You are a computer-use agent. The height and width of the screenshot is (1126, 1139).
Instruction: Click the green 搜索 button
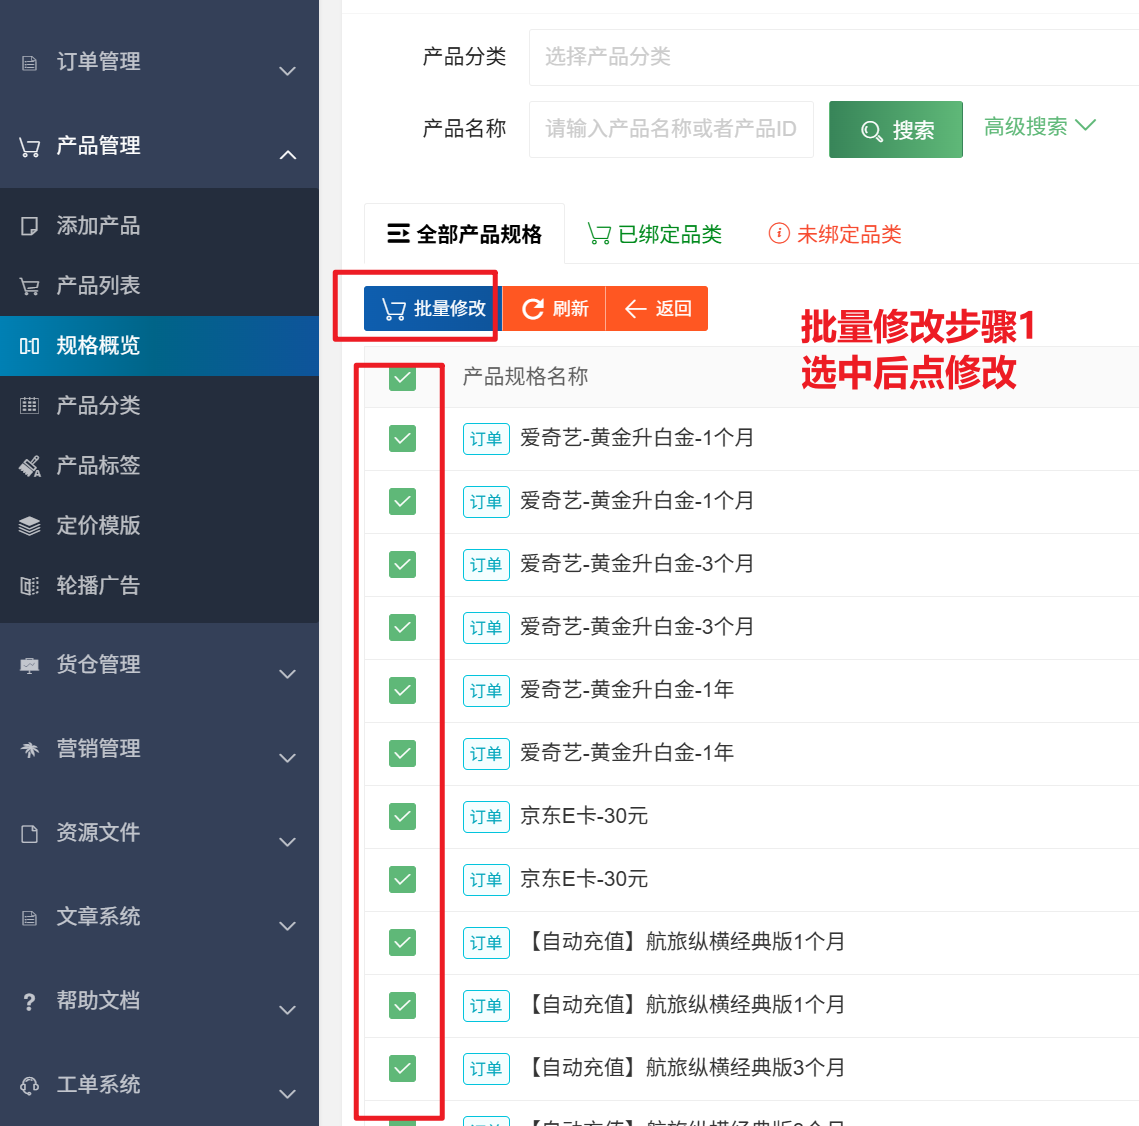pyautogui.click(x=896, y=130)
